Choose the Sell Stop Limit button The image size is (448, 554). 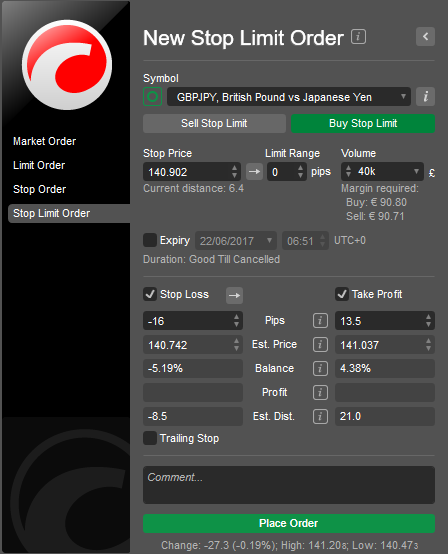(x=214, y=123)
